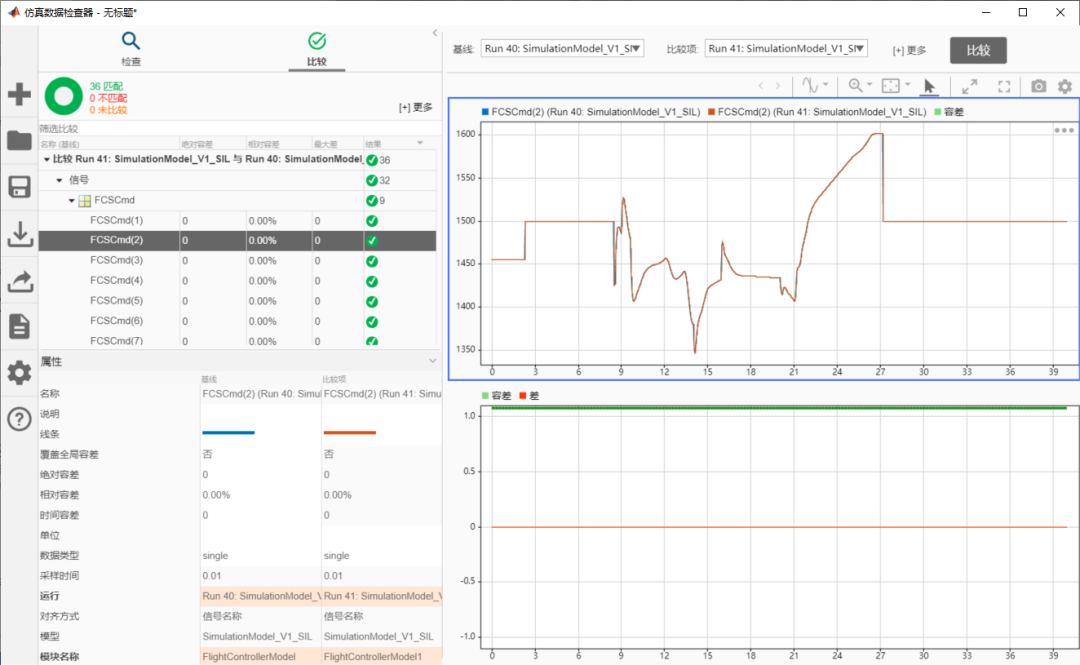Screen dimensions: 1080x665
Task: Click 0 不匹配 mismatch count
Action: pyautogui.click(x=108, y=98)
